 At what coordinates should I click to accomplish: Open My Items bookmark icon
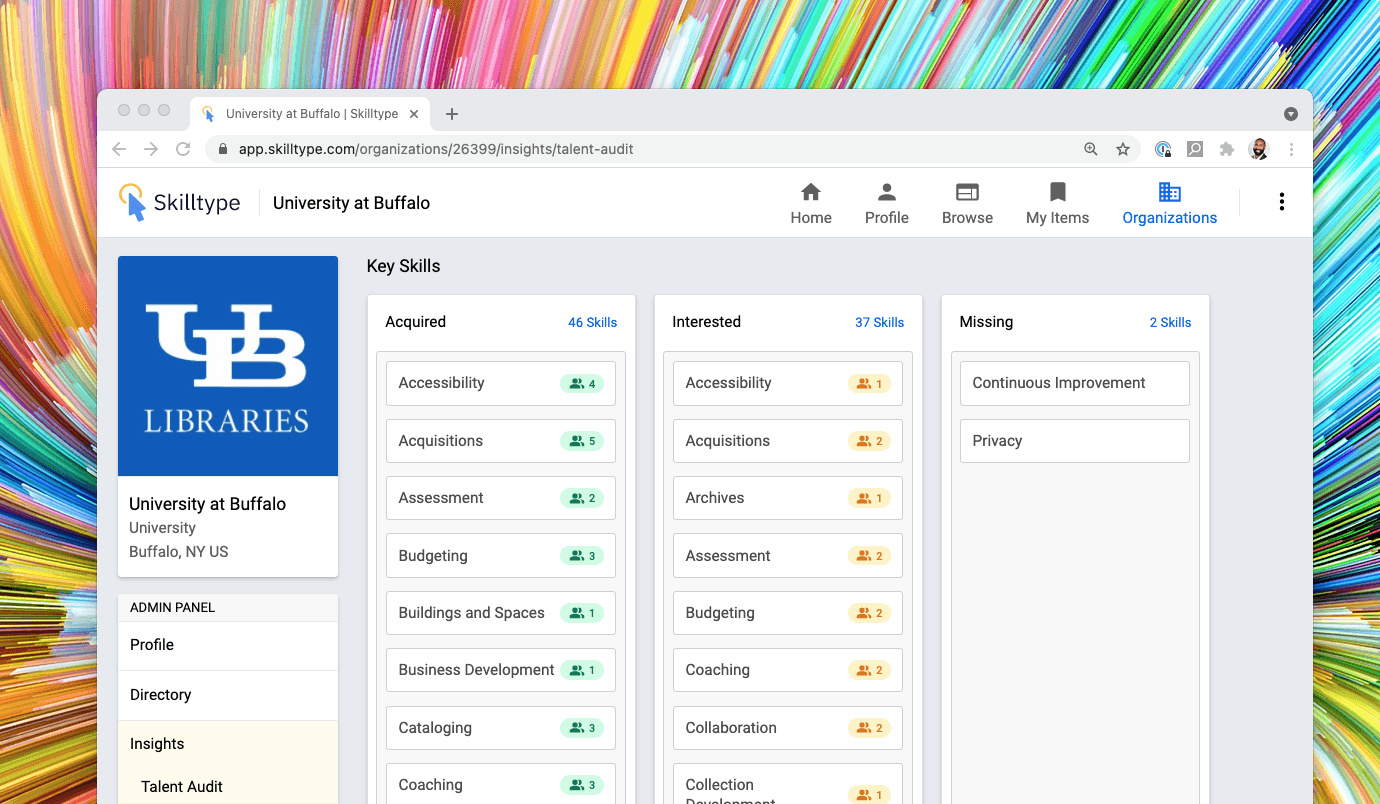click(1057, 192)
